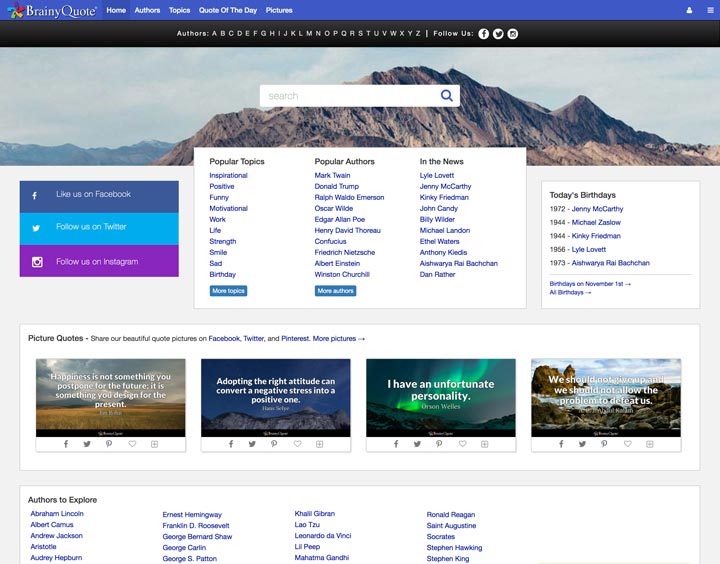Image resolution: width=720 pixels, height=564 pixels.
Task: Pin the Orson Welles quote picture
Action: (439, 444)
